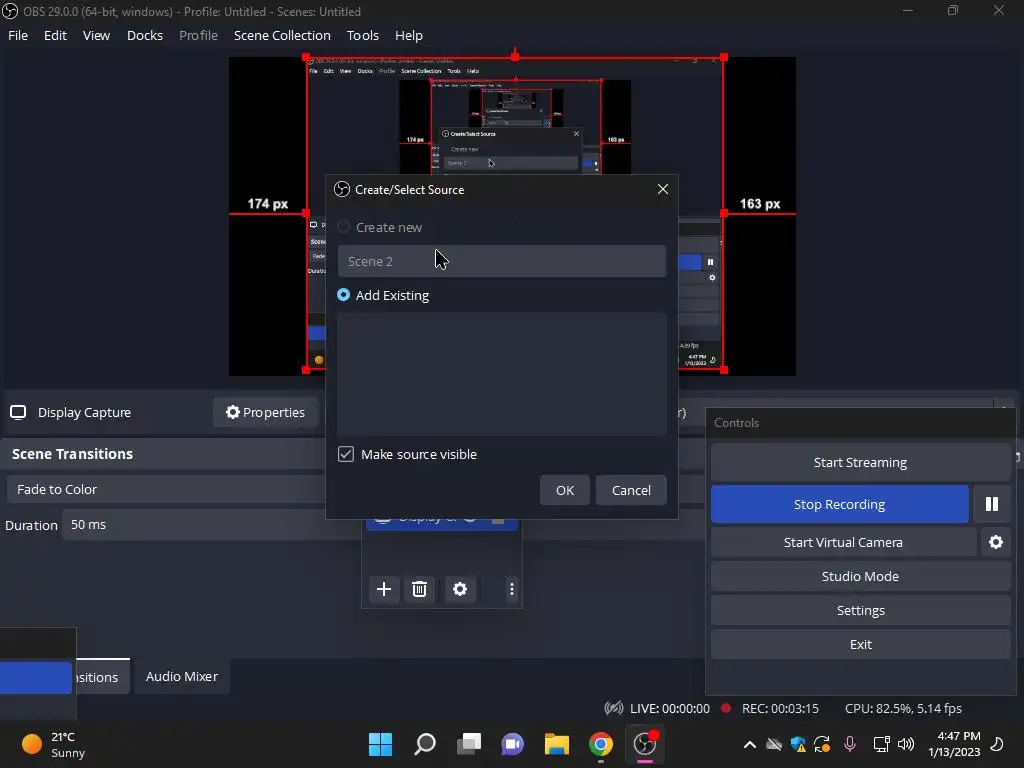Click the volume speaker tray icon
1024x768 pixels.
click(906, 744)
